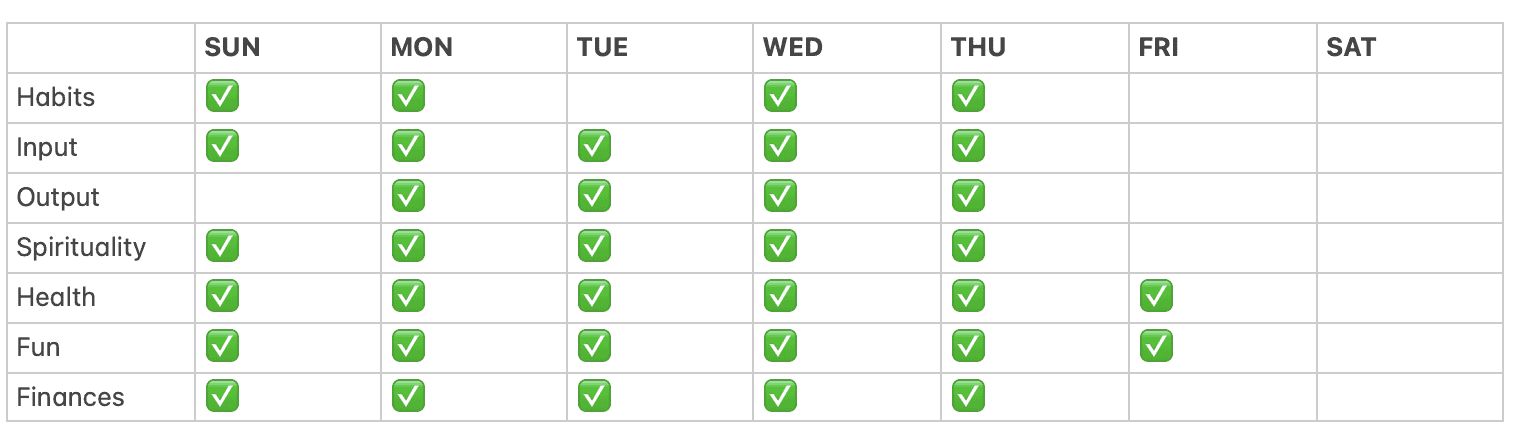Toggle the Input checkmark for TUE

tap(594, 147)
